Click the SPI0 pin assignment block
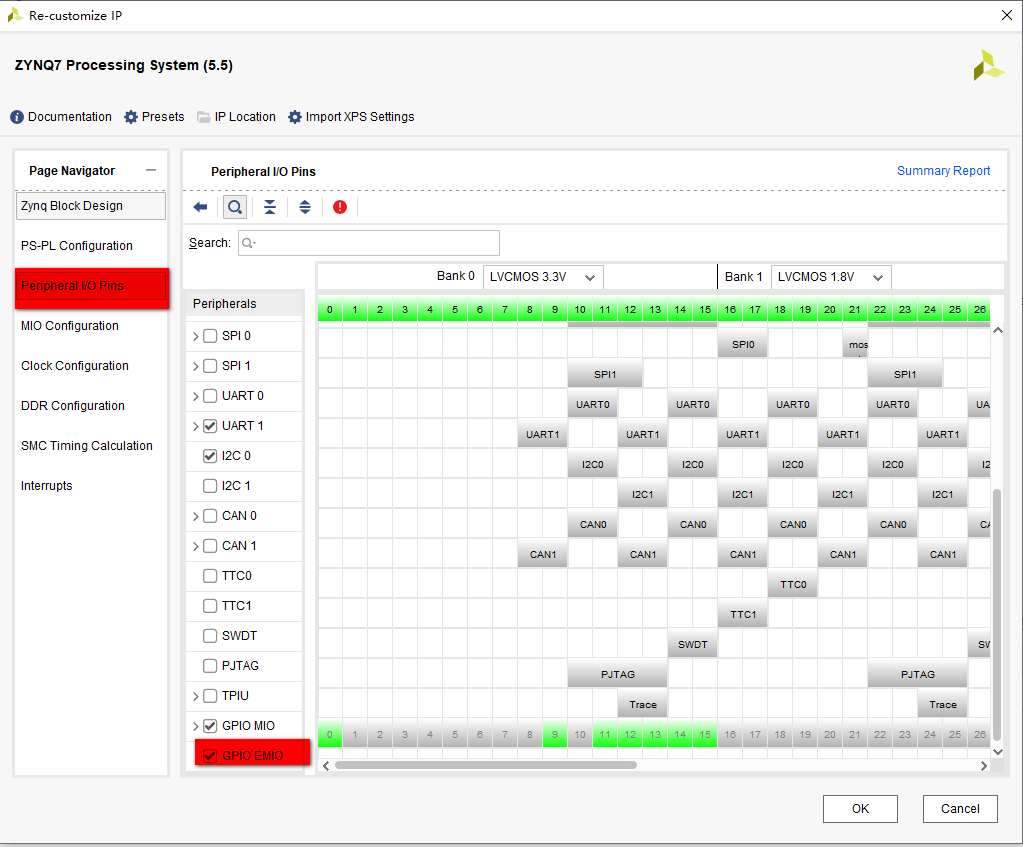The width and height of the screenshot is (1023, 847). coord(743,345)
